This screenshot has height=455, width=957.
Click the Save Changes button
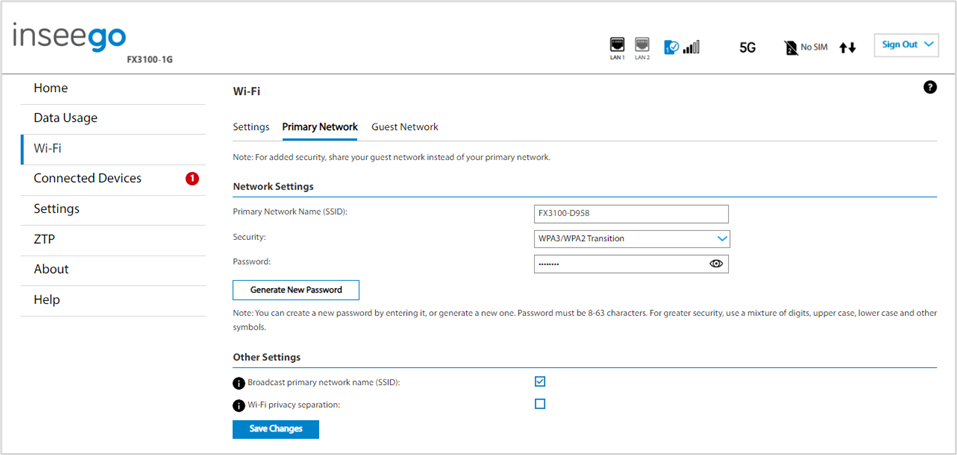(x=276, y=429)
